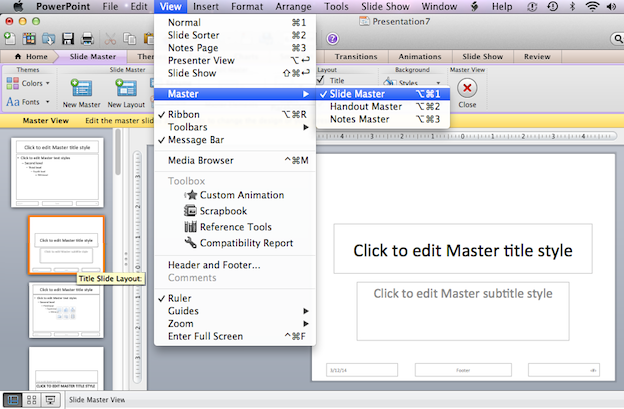Select Enter Full Screen option

pos(205,336)
